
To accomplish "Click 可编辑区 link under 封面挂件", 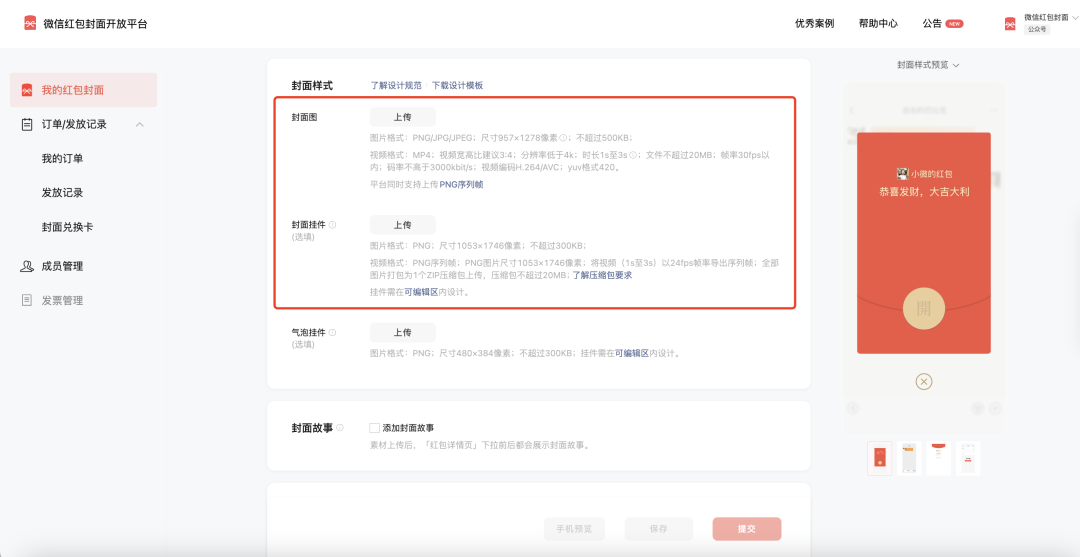I will click(422, 292).
